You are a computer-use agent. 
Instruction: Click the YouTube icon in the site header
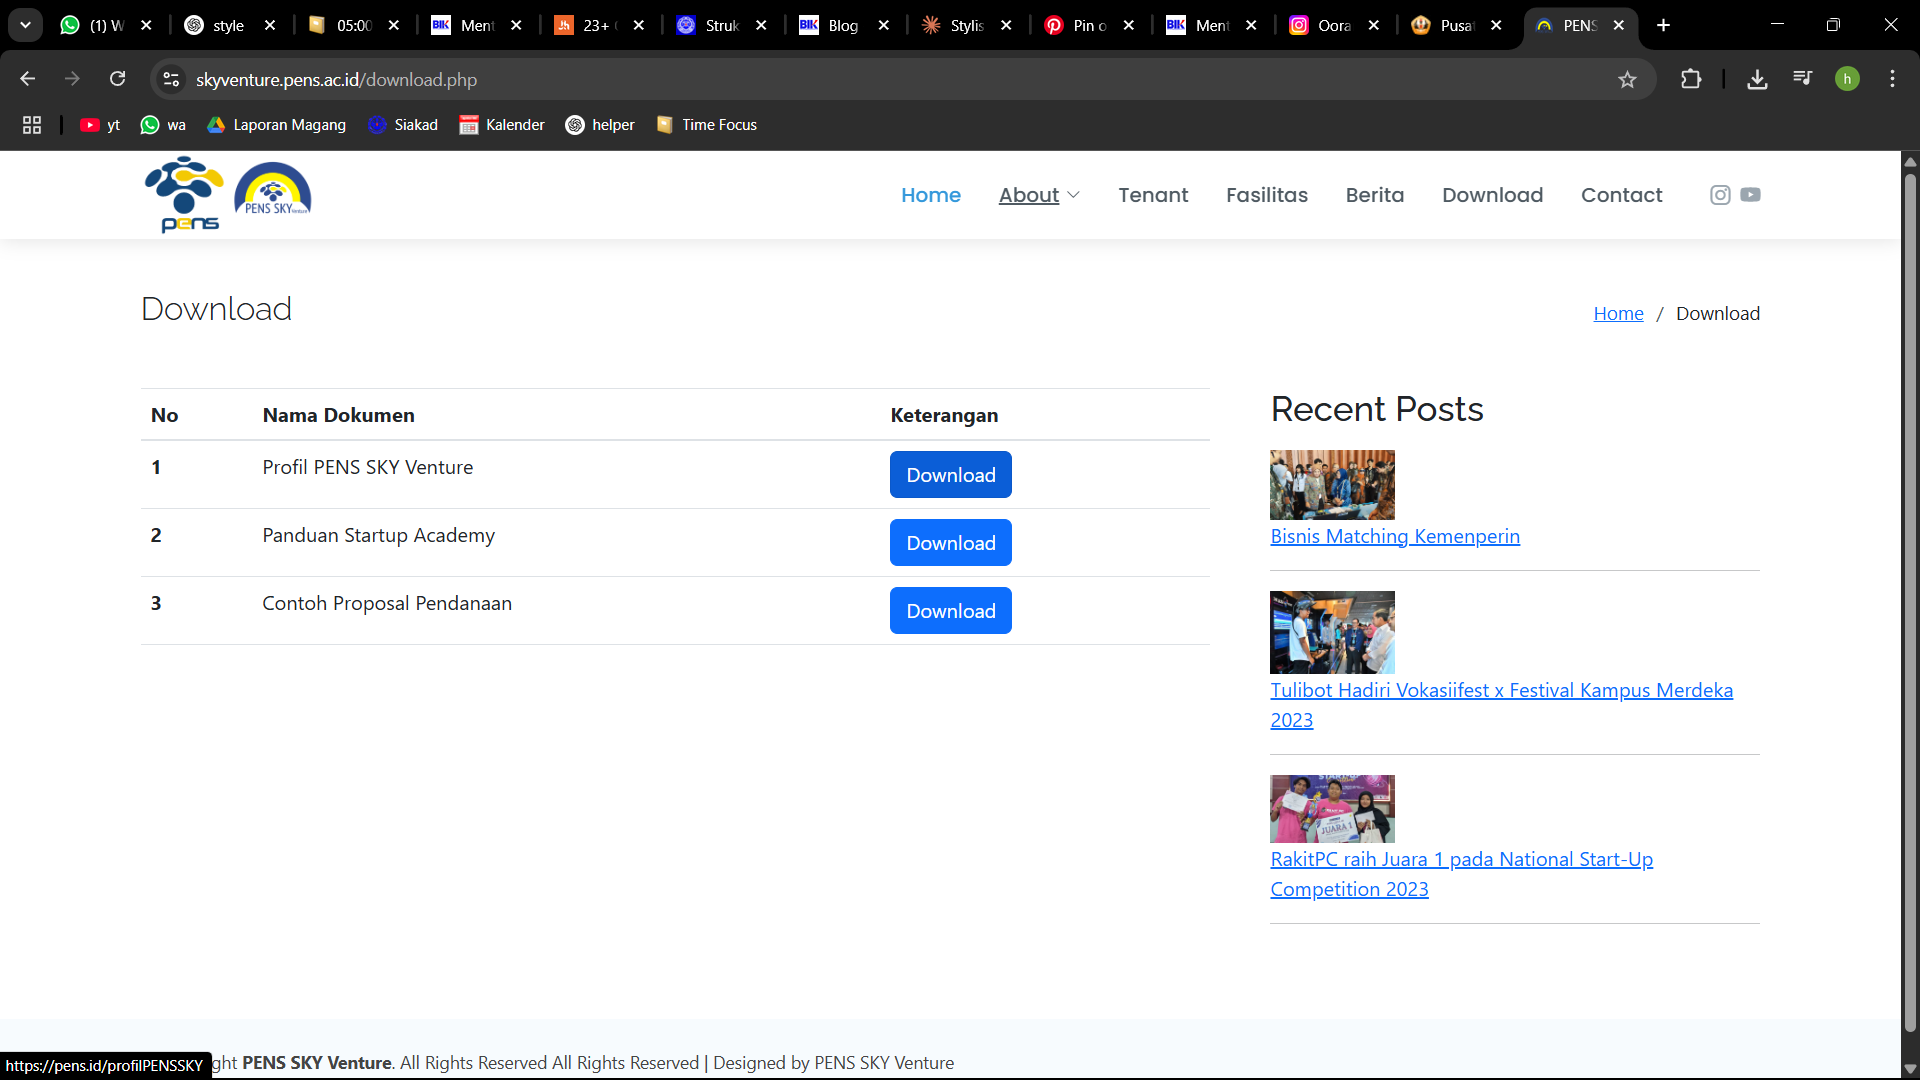[1750, 195]
